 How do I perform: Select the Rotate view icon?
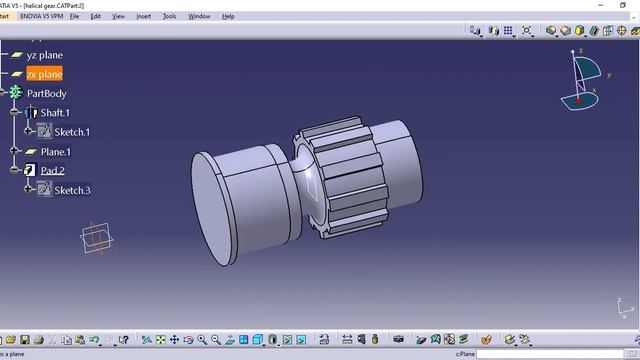[x=188, y=340]
